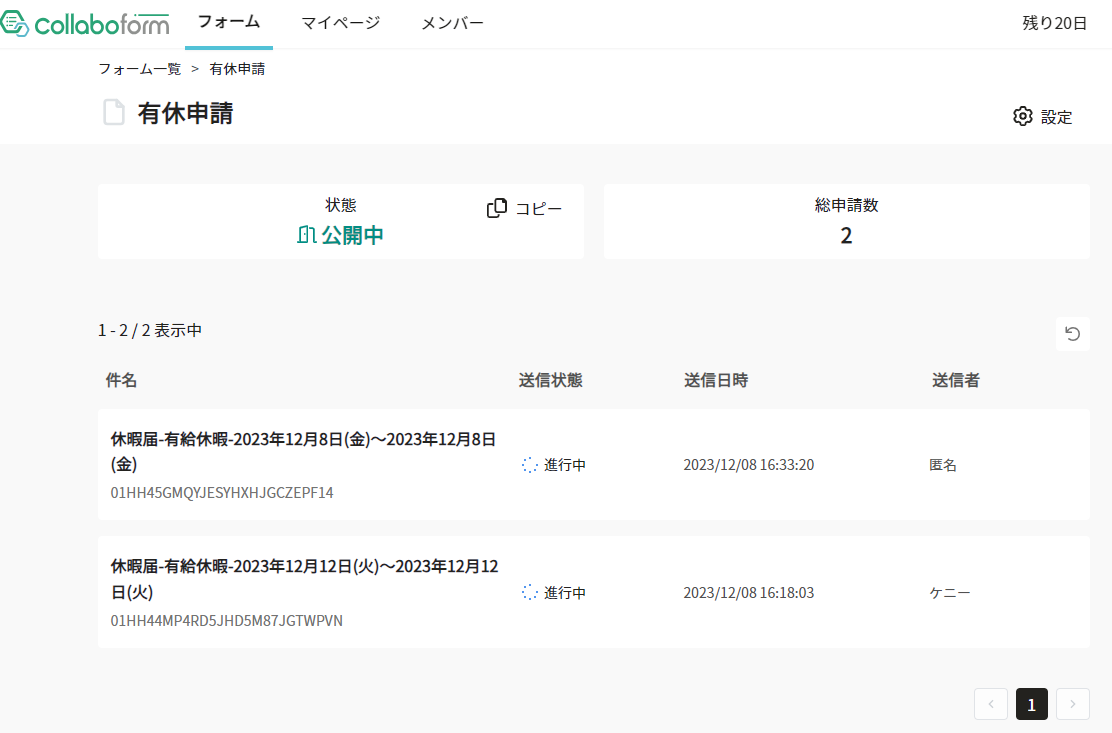Click the document icon beside 有休申請 title
The image size is (1112, 733).
coord(113,113)
